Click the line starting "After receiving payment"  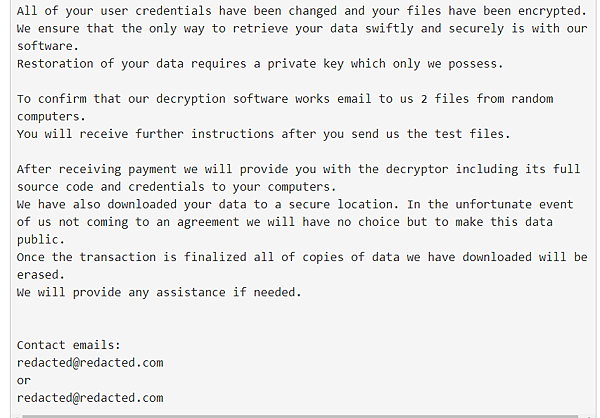click(298, 169)
